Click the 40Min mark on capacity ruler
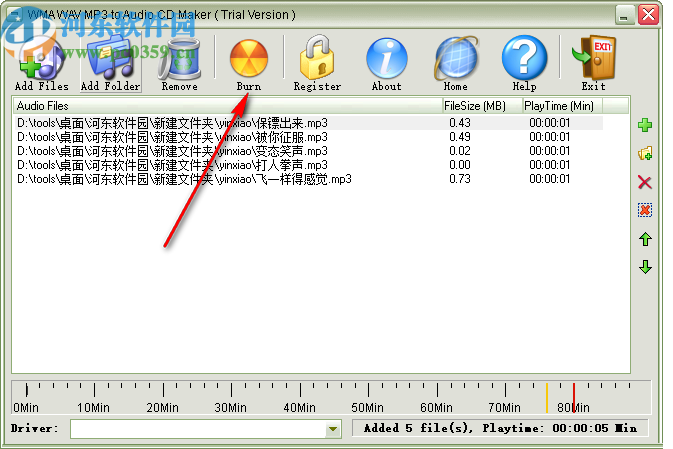The width and height of the screenshot is (673, 449). [300, 407]
